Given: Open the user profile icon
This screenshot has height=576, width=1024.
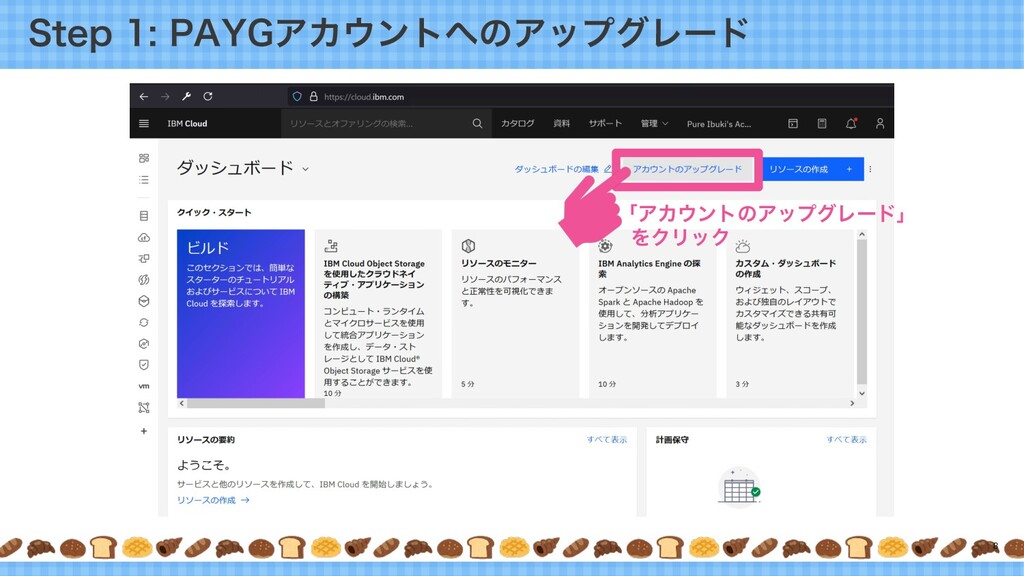Looking at the screenshot, I should 880,123.
